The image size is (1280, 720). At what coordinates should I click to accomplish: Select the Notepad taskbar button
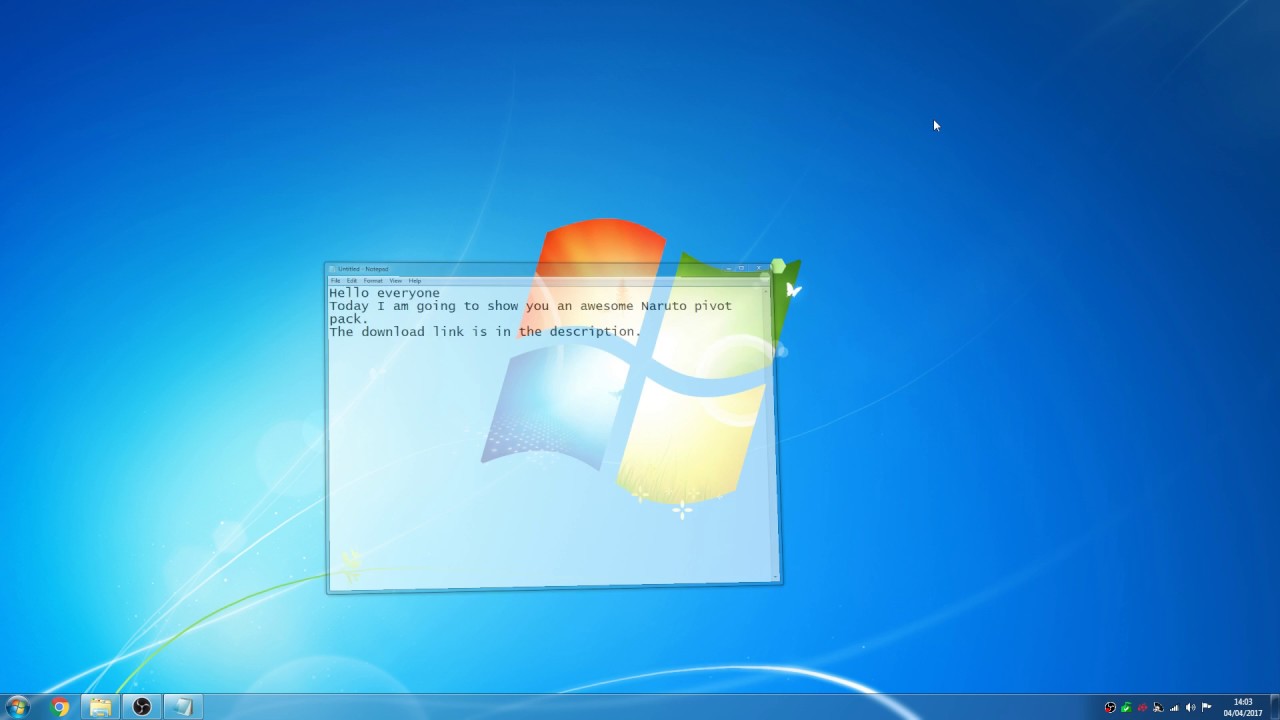tap(183, 707)
